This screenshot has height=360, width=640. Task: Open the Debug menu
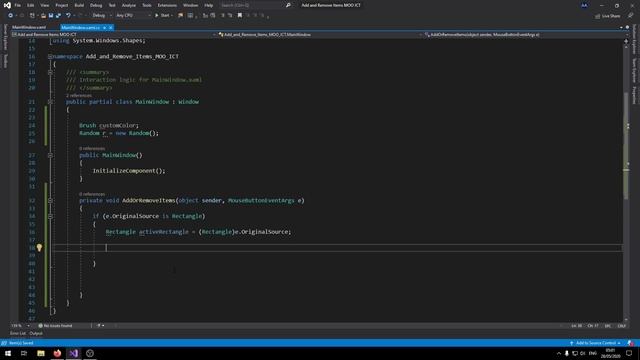96,5
